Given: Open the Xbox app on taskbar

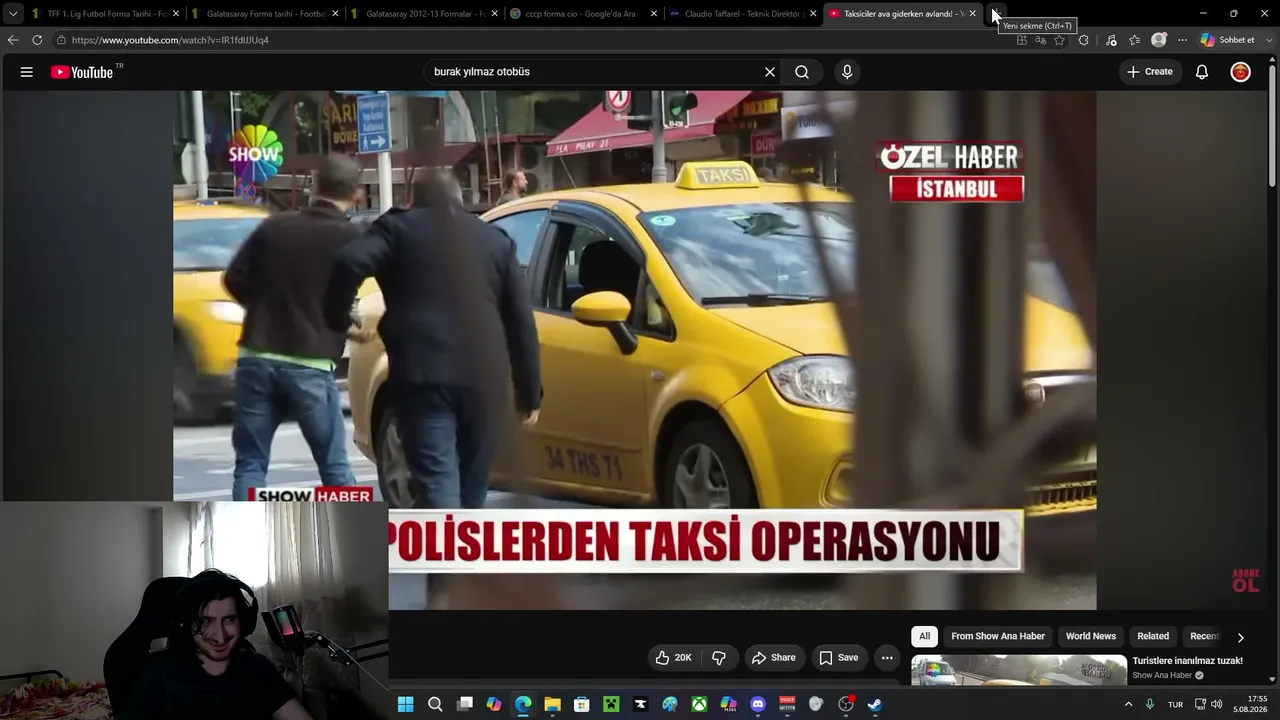Looking at the screenshot, I should 700,704.
